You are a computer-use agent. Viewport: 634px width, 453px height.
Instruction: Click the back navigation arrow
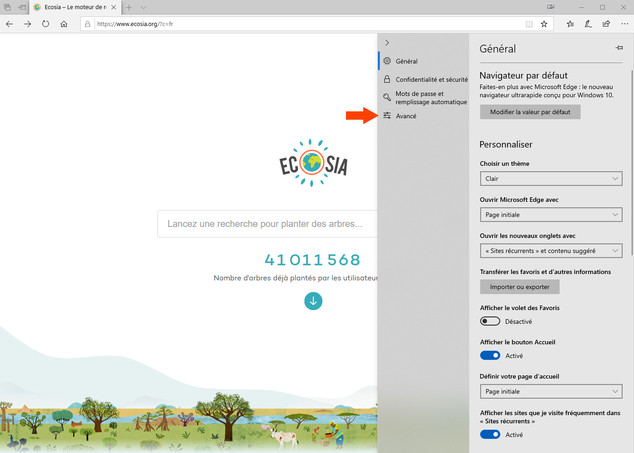click(9, 23)
